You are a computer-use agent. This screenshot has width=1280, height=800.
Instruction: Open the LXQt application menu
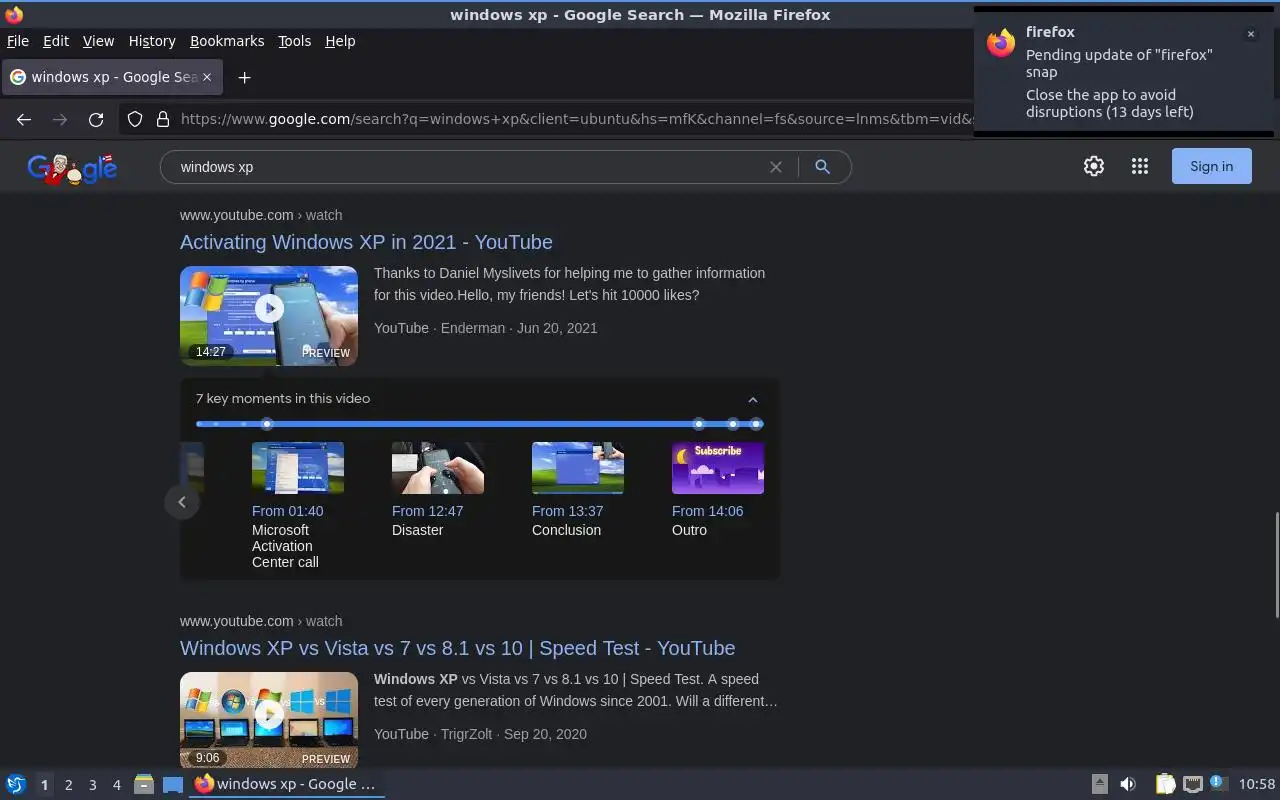point(15,784)
